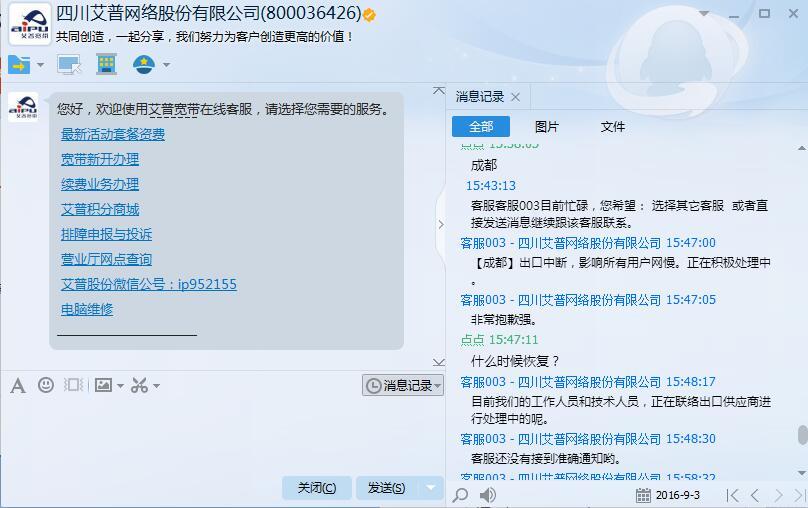
Task: Open the 营业厅网点查询 link
Action: pos(106,259)
